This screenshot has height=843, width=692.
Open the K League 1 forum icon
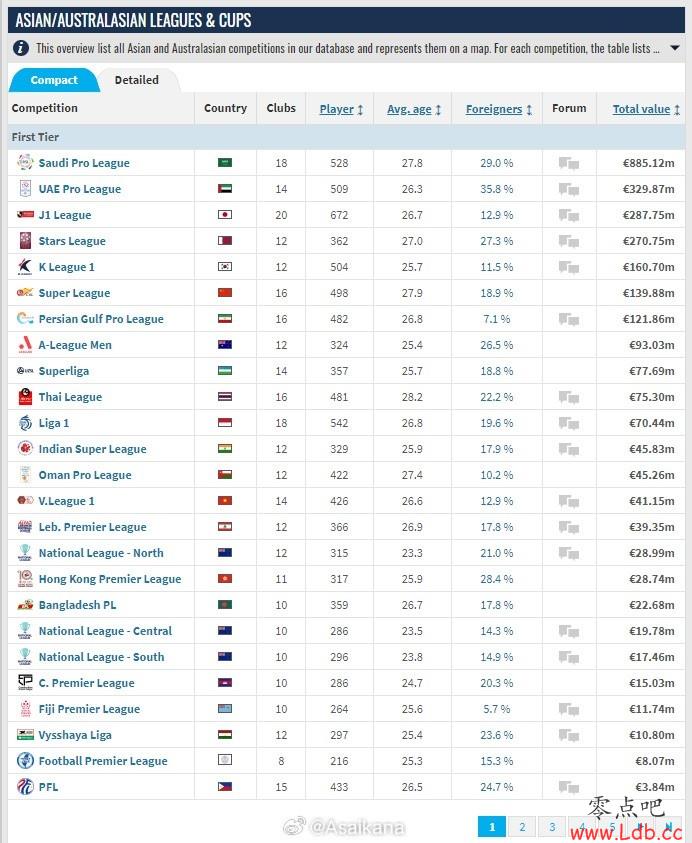pos(568,267)
